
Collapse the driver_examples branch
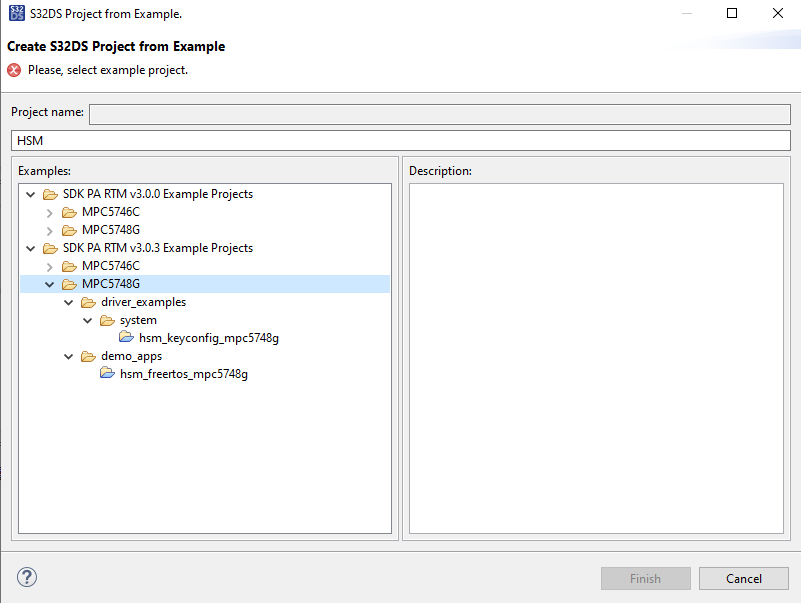(x=68, y=301)
